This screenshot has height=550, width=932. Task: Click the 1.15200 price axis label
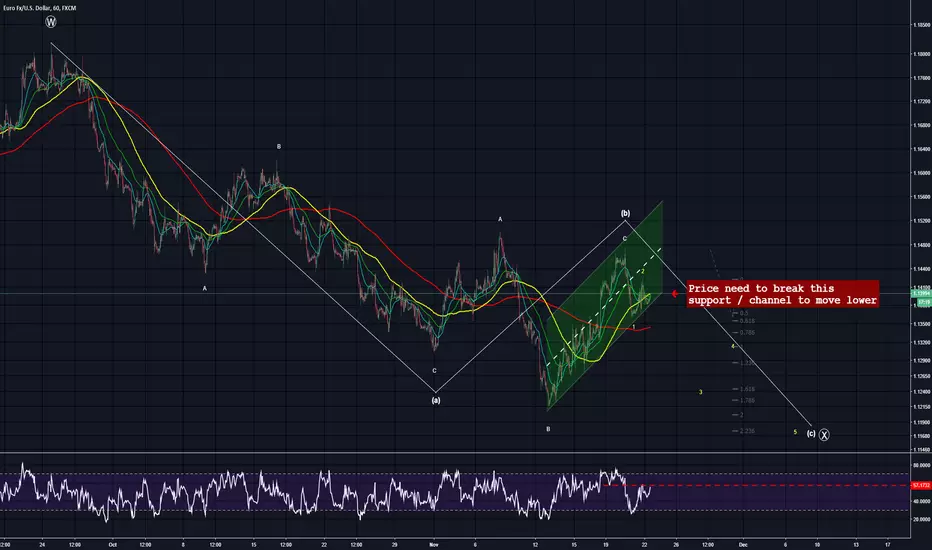tap(921, 221)
